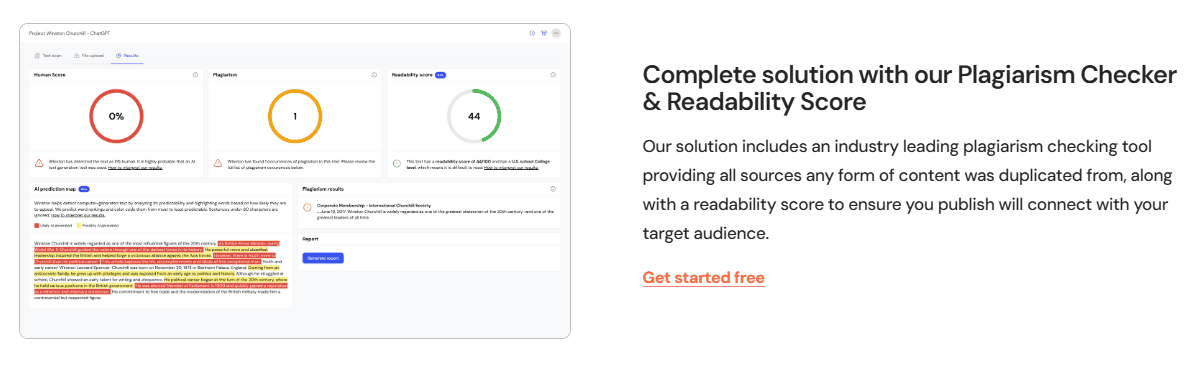
Task: Open 'How to interpret' link under Readability score
Action: tap(511, 167)
